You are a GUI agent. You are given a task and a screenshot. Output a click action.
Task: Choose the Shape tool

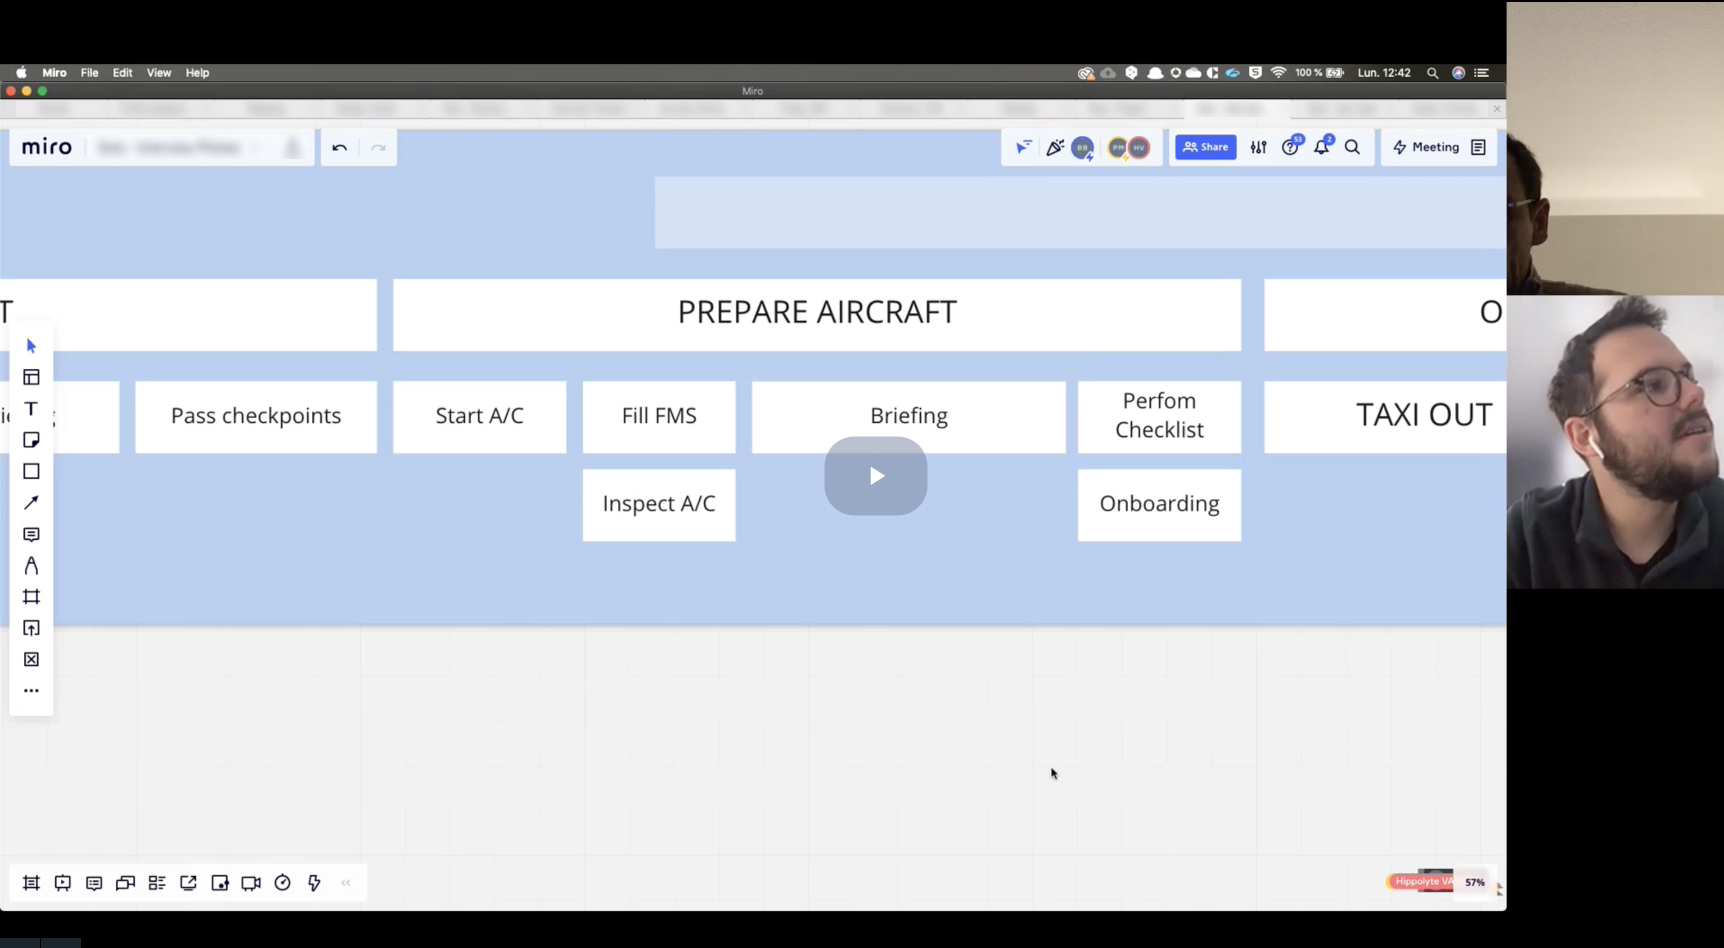click(x=31, y=471)
